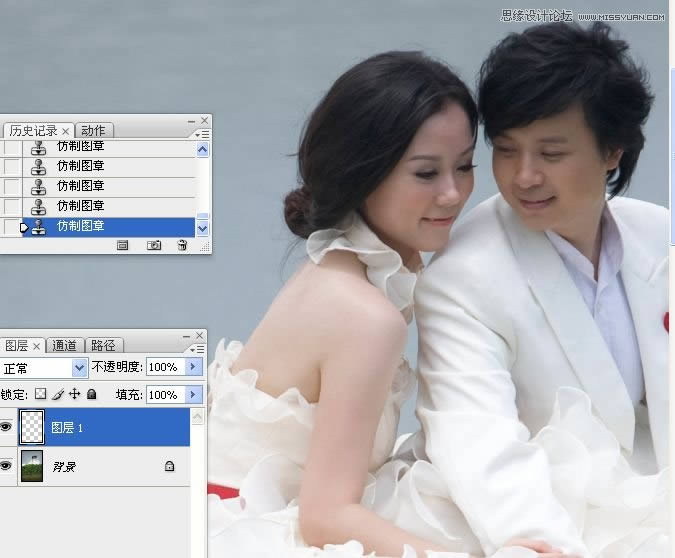This screenshot has width=675, height=558.
Task: Click the lock image pixels brush icon
Action: pyautogui.click(x=57, y=395)
